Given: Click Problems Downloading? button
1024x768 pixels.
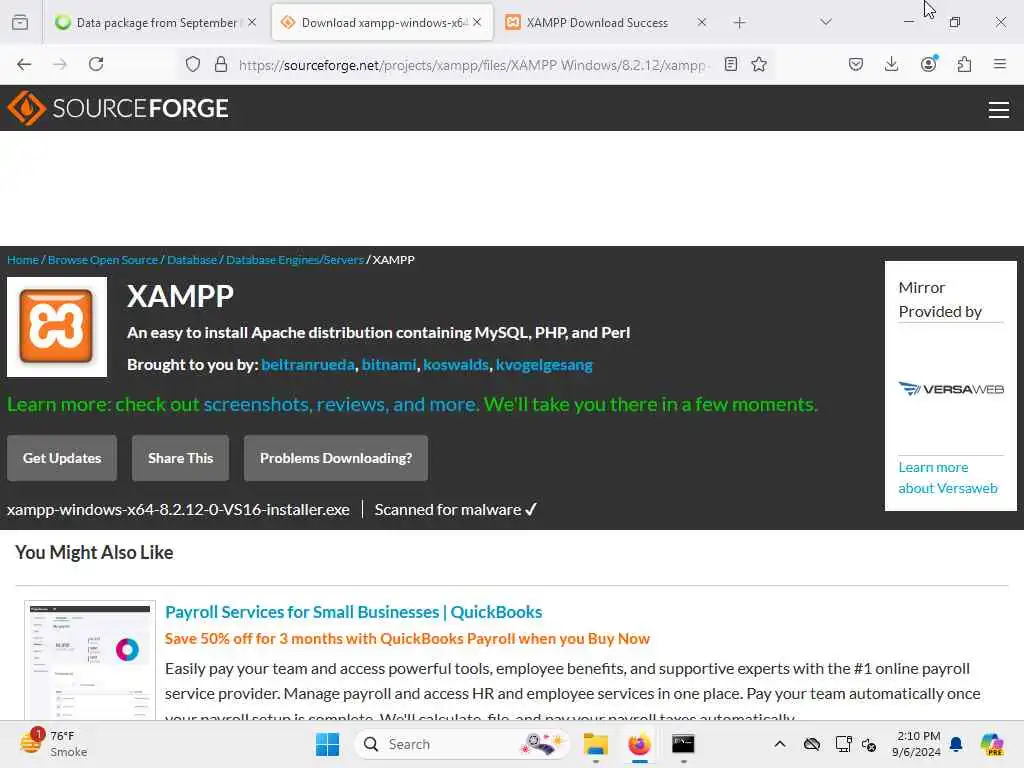Looking at the screenshot, I should tap(336, 458).
